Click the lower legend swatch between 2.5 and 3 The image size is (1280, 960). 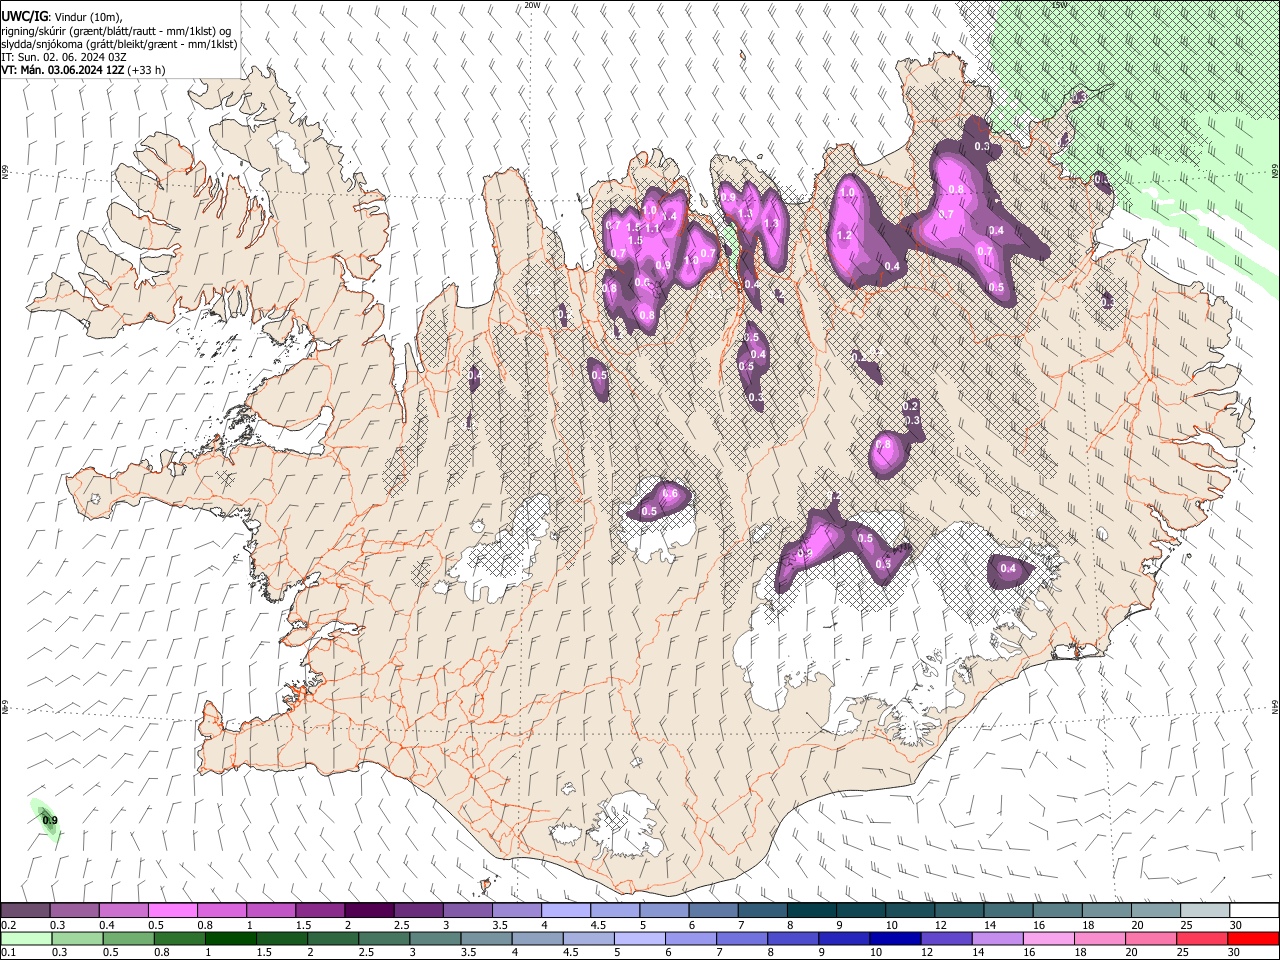[x=385, y=938]
